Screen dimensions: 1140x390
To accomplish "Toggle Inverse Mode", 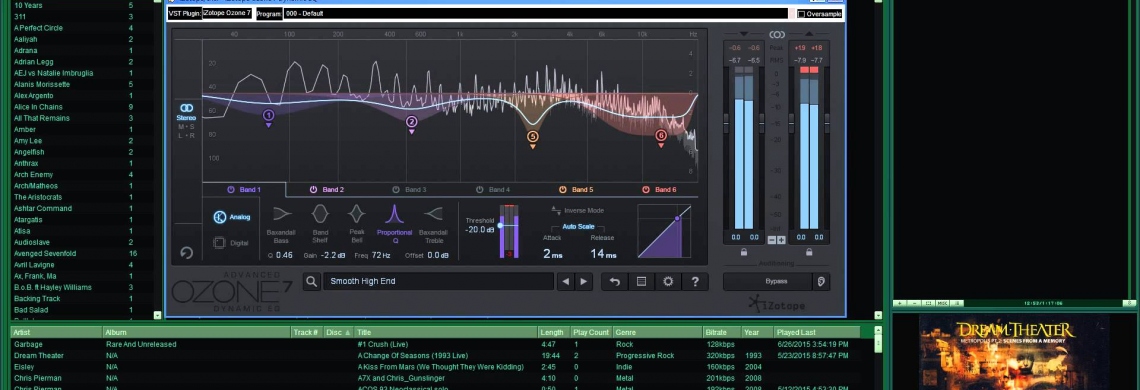I will [578, 210].
